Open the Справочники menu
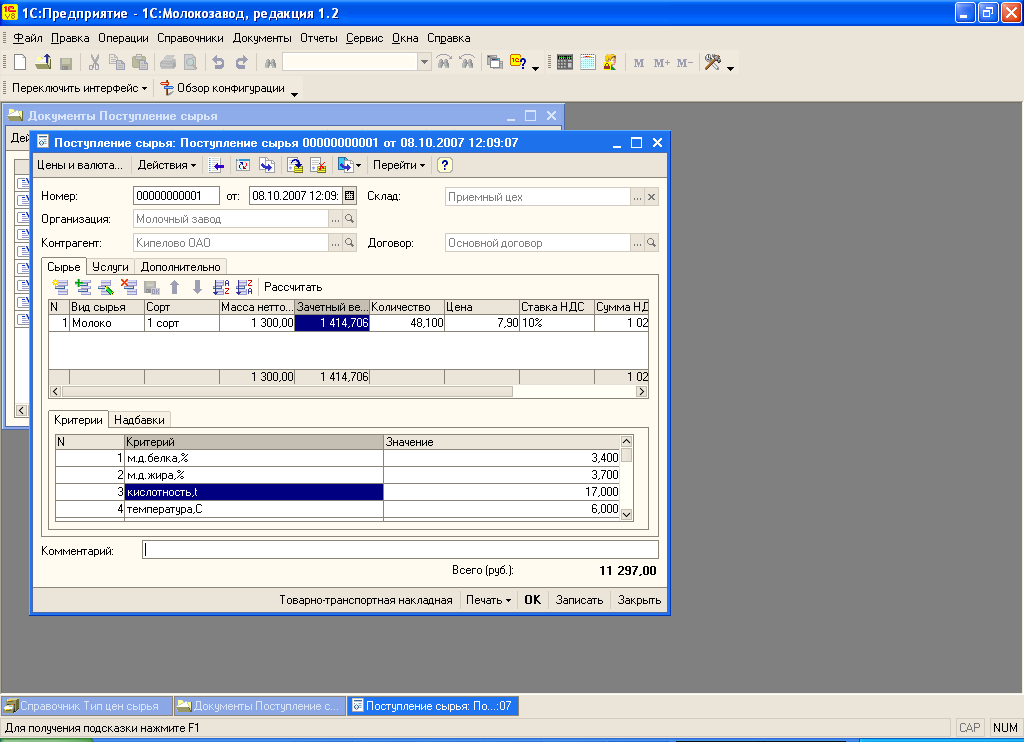Viewport: 1024px width, 742px height. click(190, 38)
